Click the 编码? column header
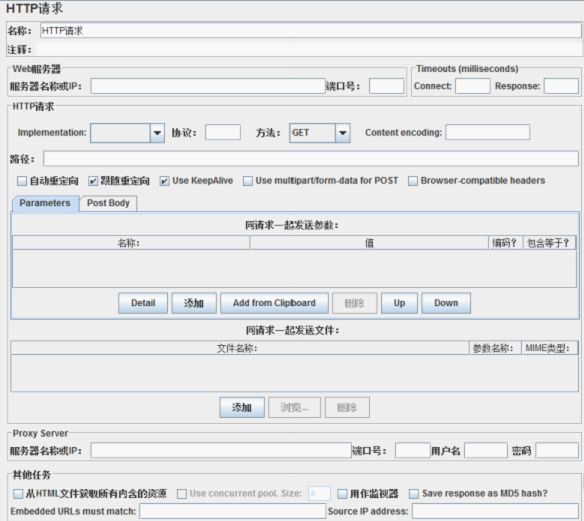The width and height of the screenshot is (584, 521). point(505,243)
